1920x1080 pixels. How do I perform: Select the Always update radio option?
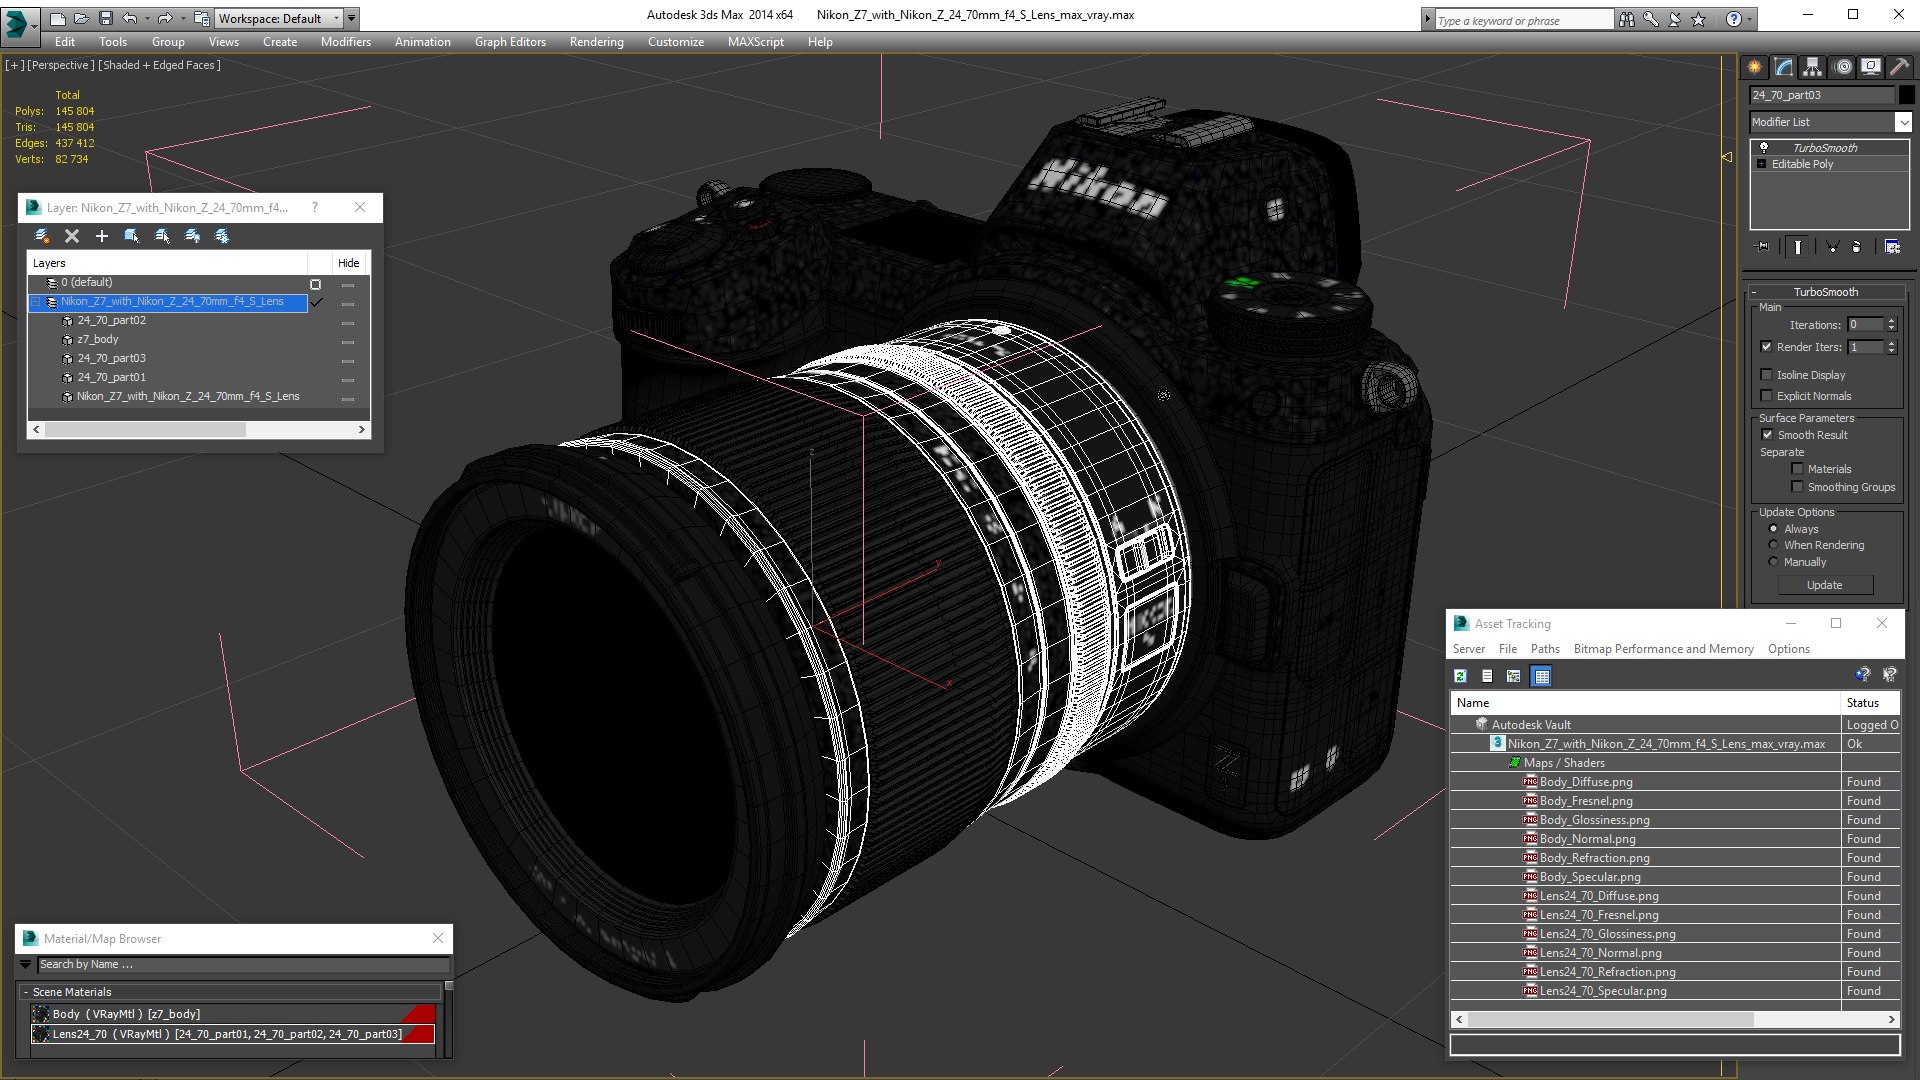coord(1773,529)
